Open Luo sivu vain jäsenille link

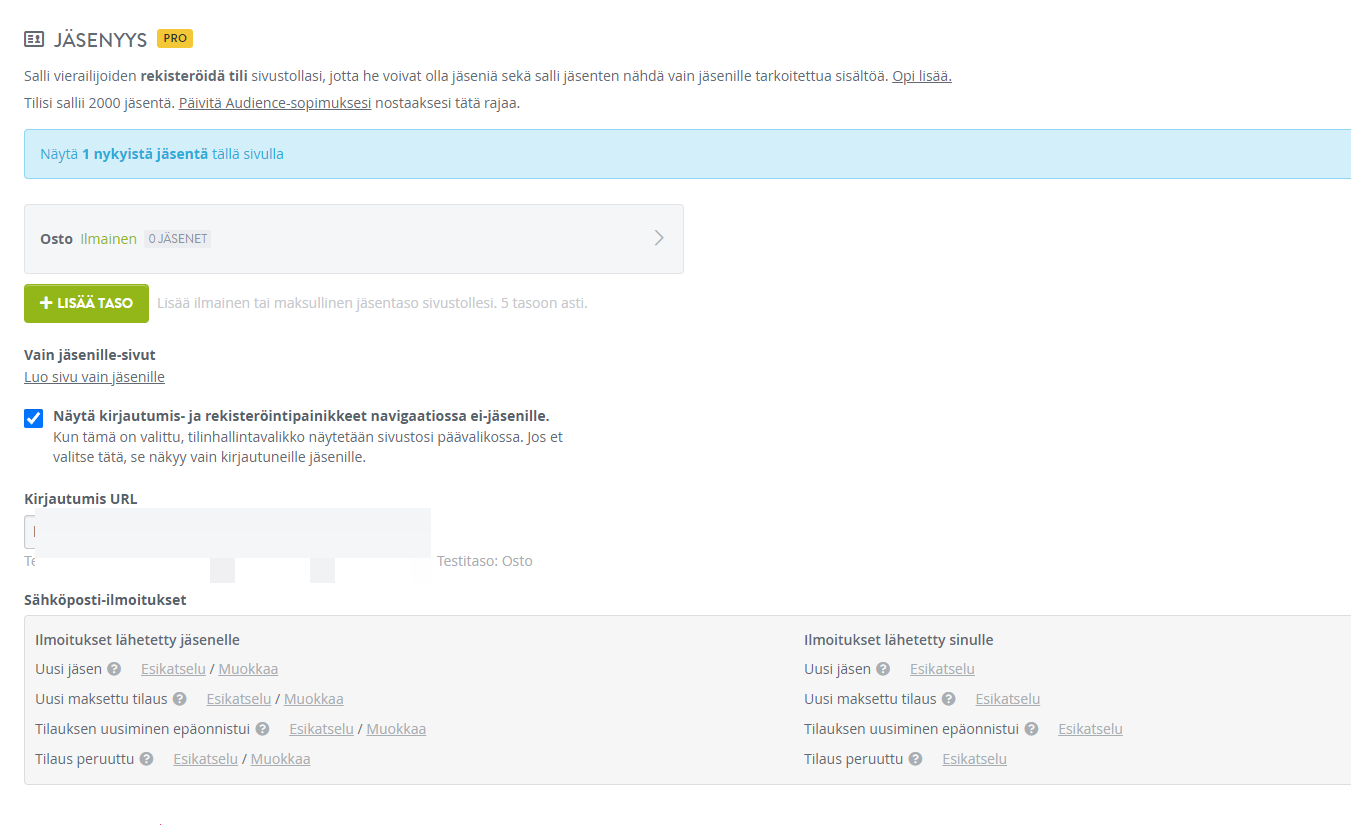click(94, 377)
